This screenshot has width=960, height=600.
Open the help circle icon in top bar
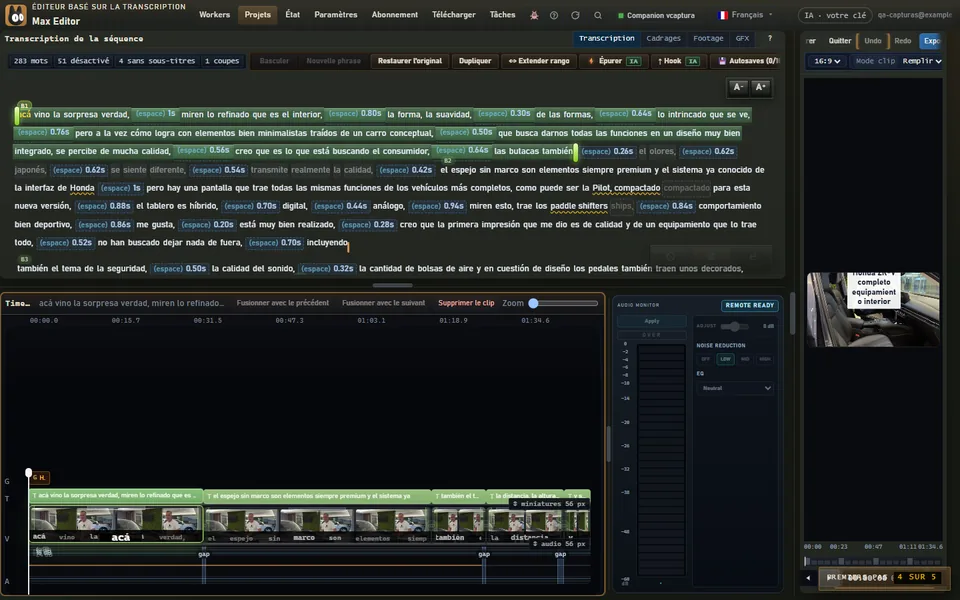tap(553, 15)
